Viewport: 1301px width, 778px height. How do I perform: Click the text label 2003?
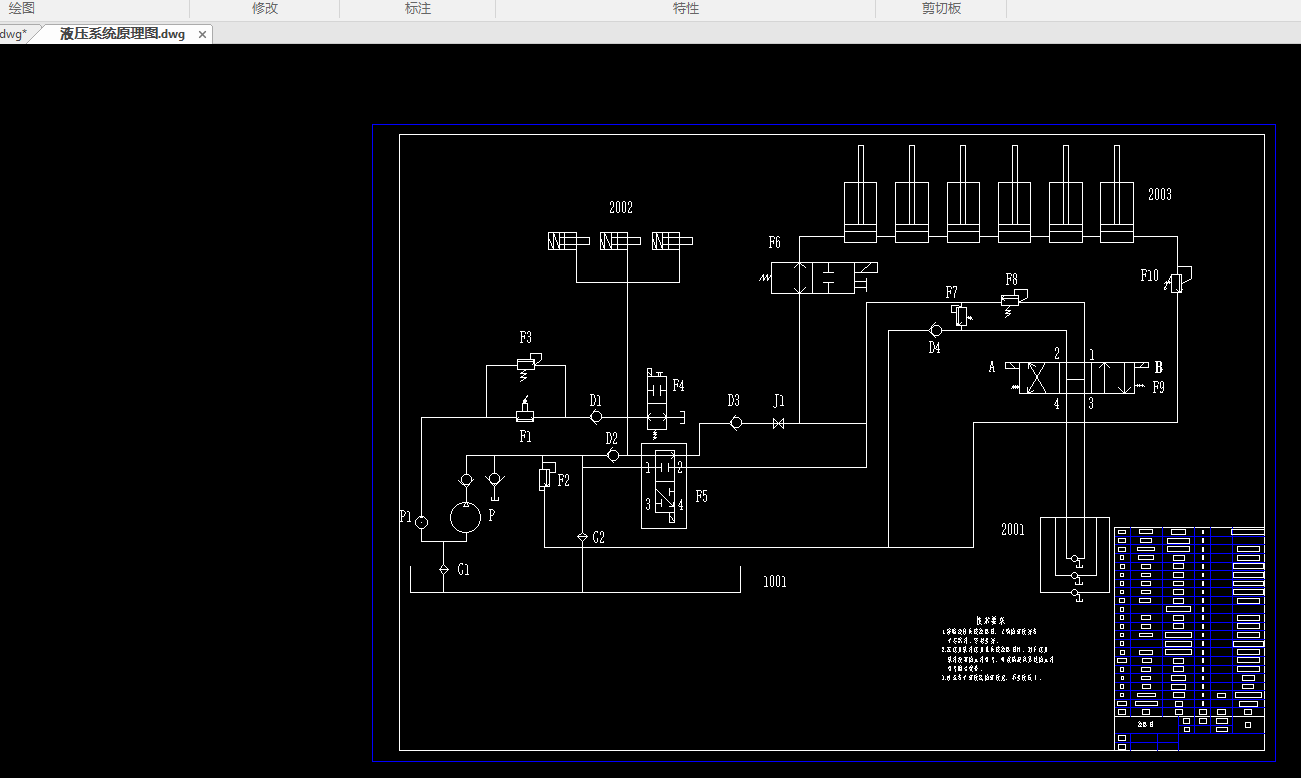1160,195
